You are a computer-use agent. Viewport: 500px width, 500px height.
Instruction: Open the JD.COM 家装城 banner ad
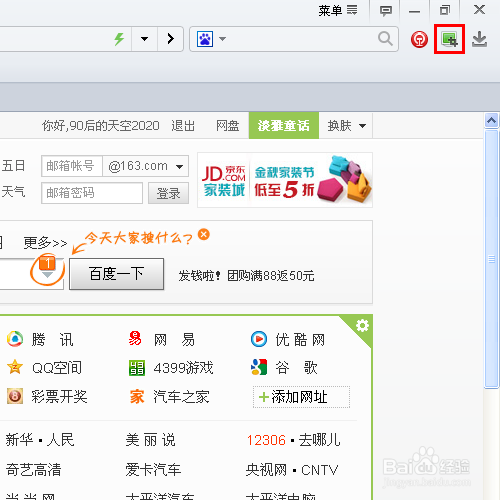[285, 180]
